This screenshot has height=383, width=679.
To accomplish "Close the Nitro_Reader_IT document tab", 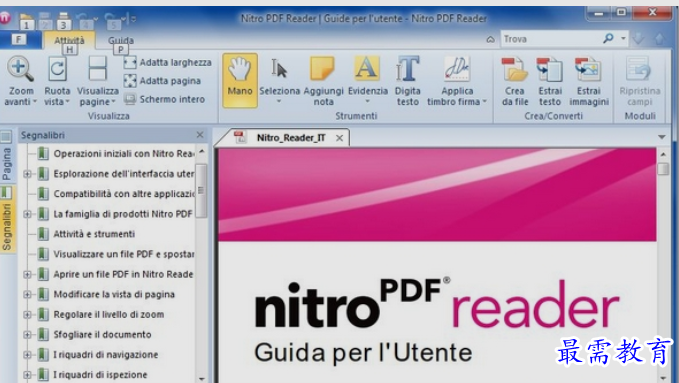I will tap(340, 138).
